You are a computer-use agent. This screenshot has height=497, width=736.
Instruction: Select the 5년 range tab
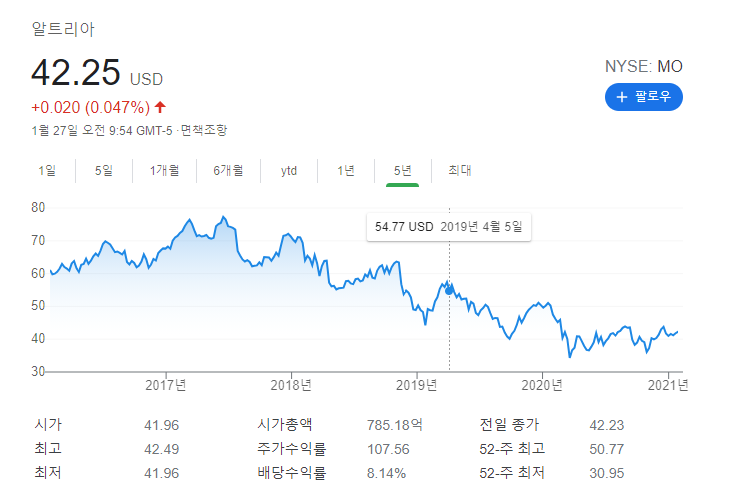coord(402,170)
